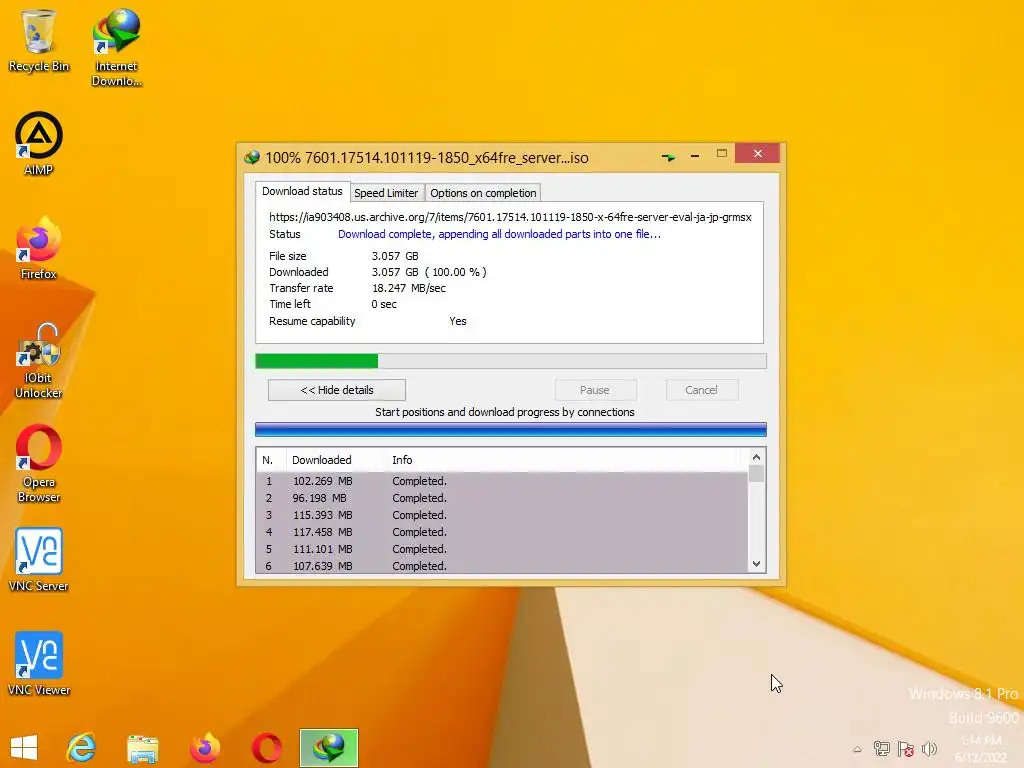Minimize the IDM download window
The width and height of the screenshot is (1024, 768).
[695, 155]
